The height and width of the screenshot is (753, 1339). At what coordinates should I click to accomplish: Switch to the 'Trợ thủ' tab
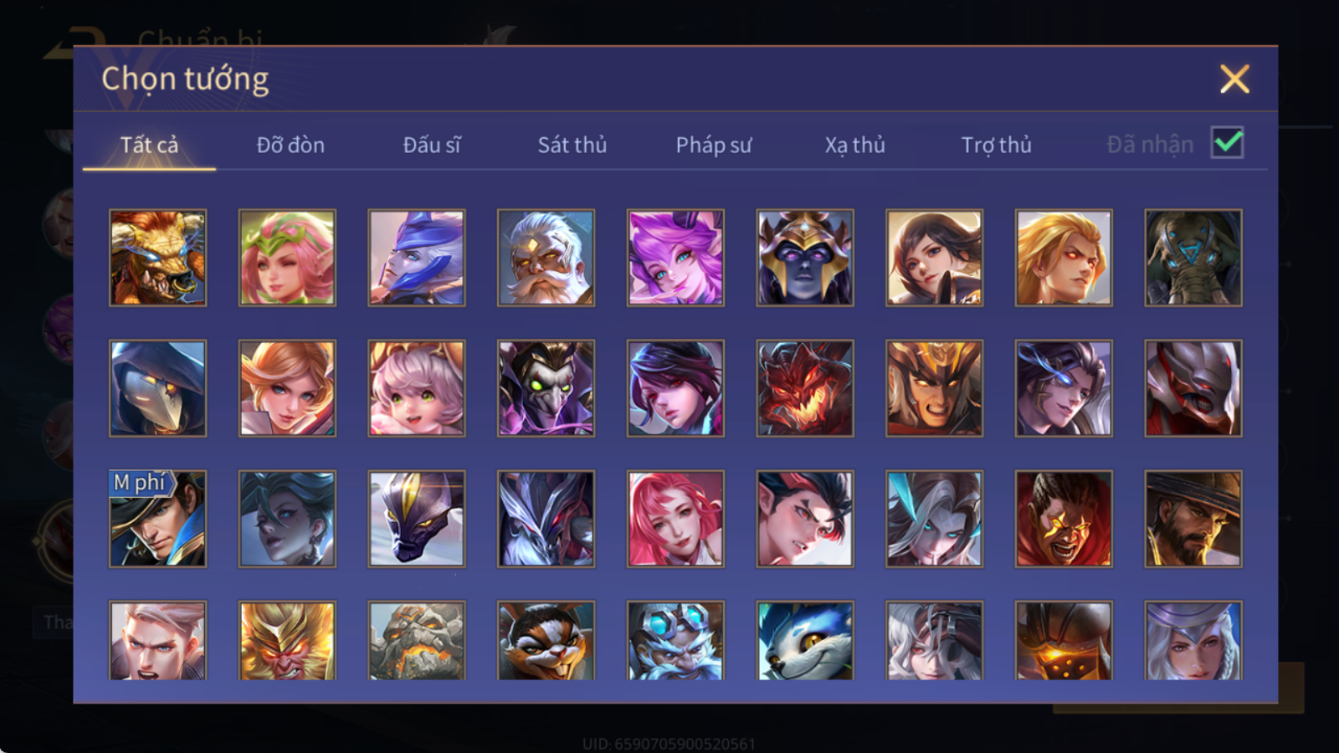tap(996, 145)
